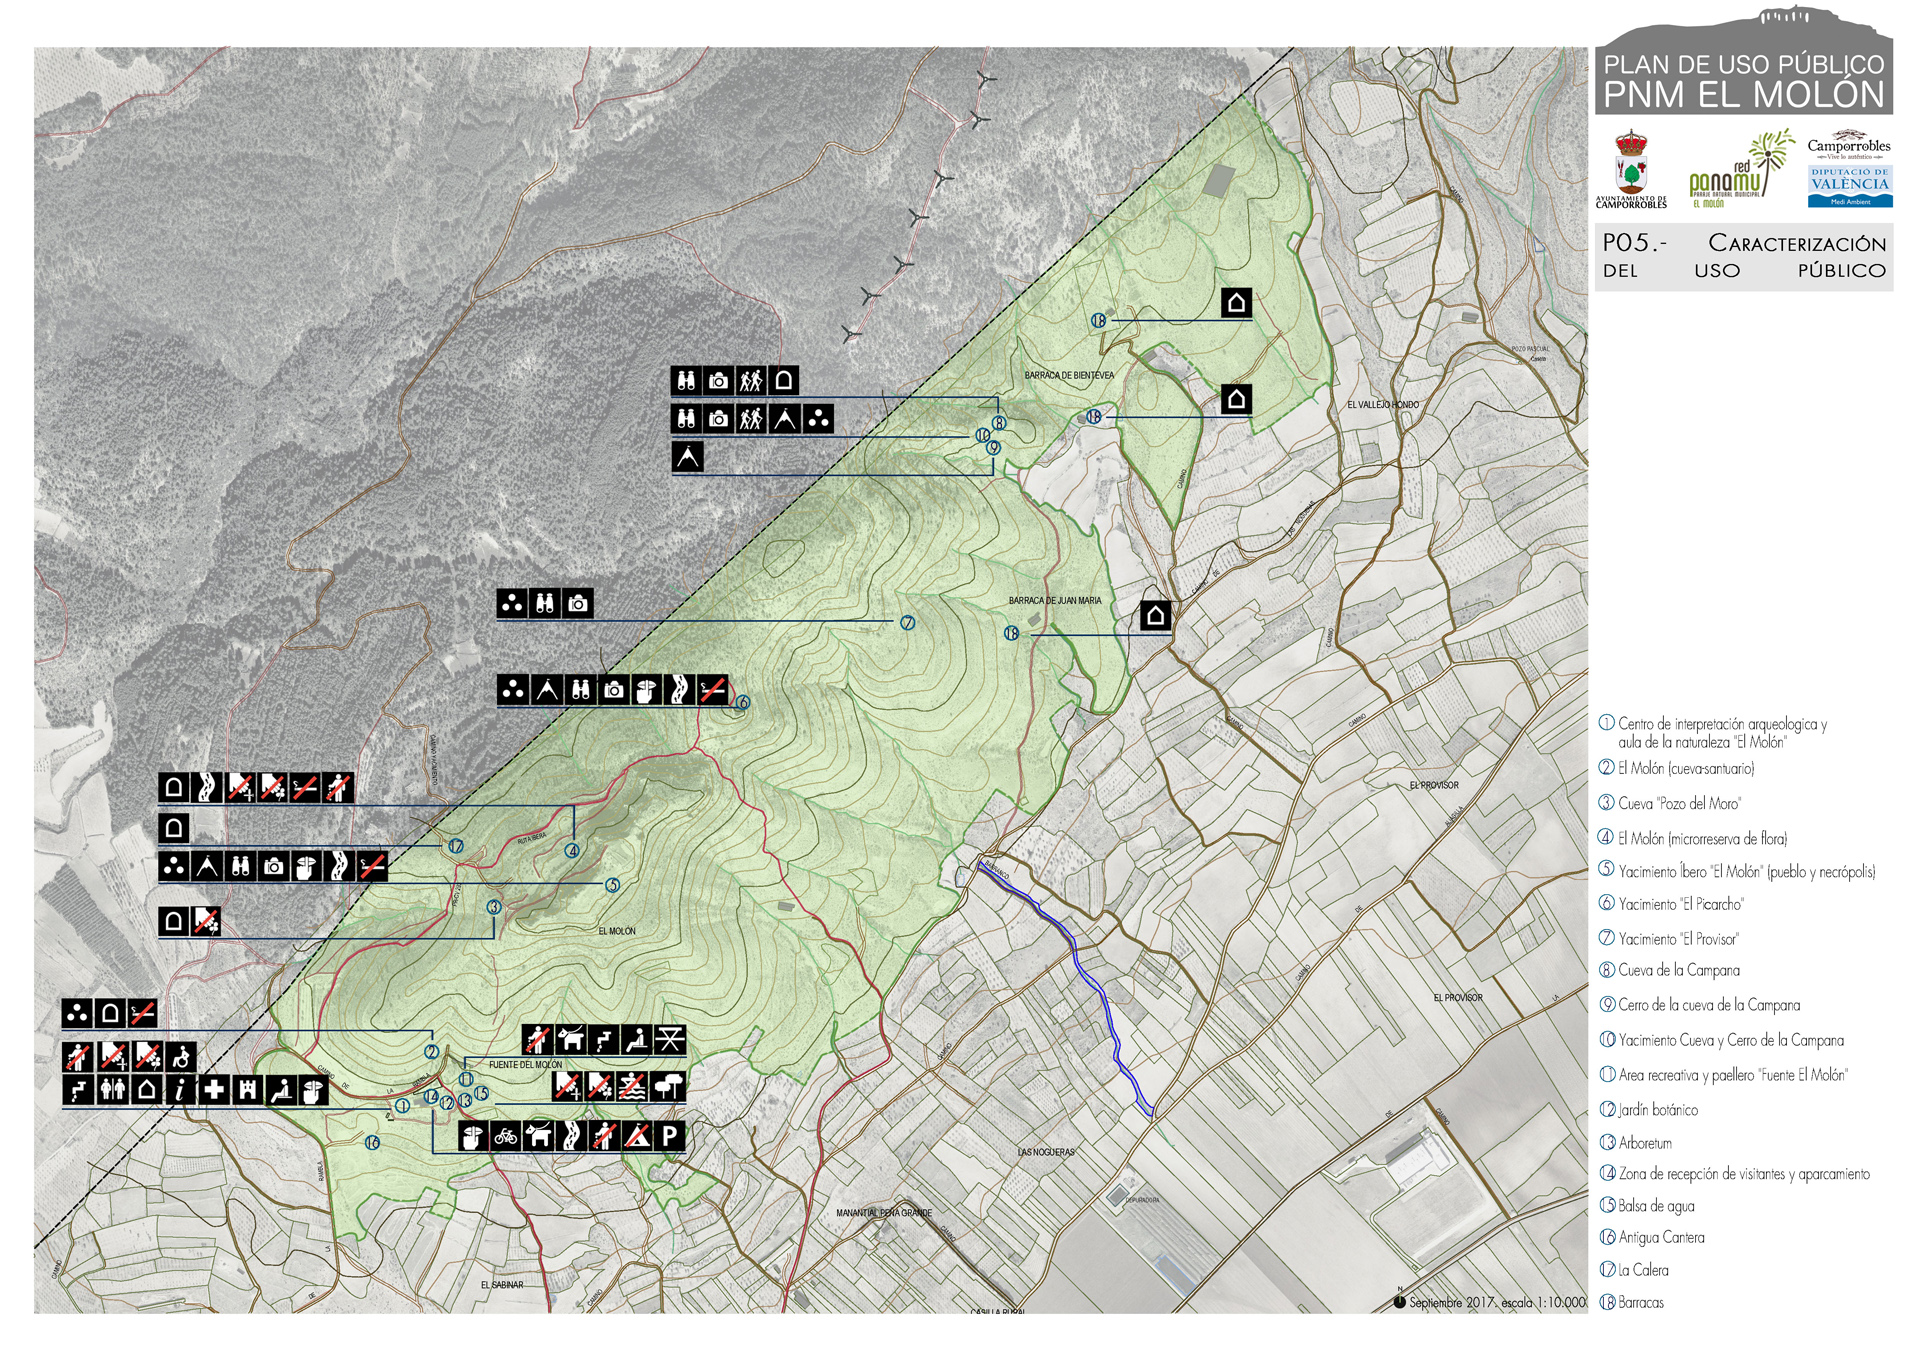Click the camera icon in marker 7's row
This screenshot has height=1358, width=1920.
coord(578,603)
